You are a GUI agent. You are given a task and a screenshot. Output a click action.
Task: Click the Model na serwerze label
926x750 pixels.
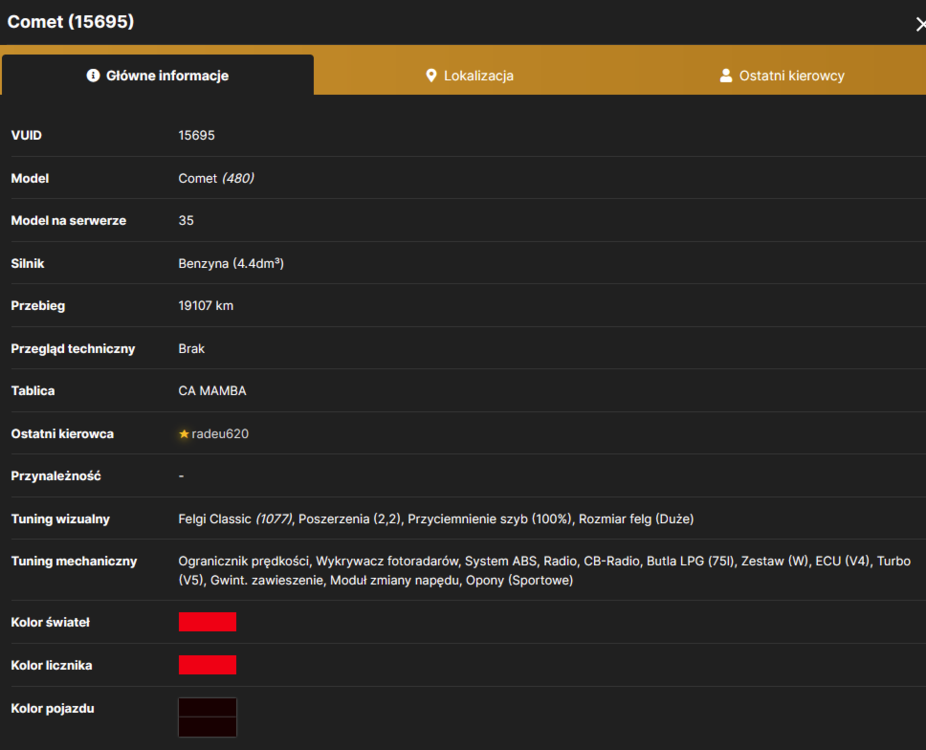click(69, 220)
